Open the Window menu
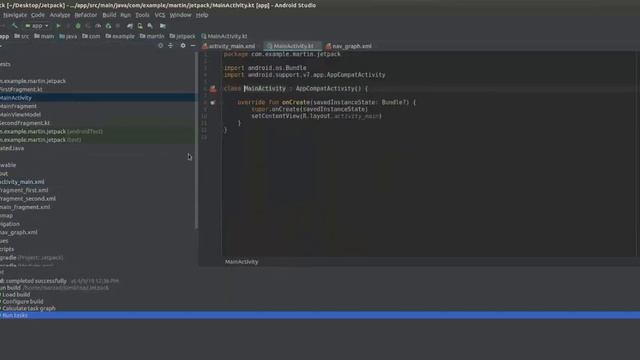Screen dimensions: 640x360 pos(180,15)
